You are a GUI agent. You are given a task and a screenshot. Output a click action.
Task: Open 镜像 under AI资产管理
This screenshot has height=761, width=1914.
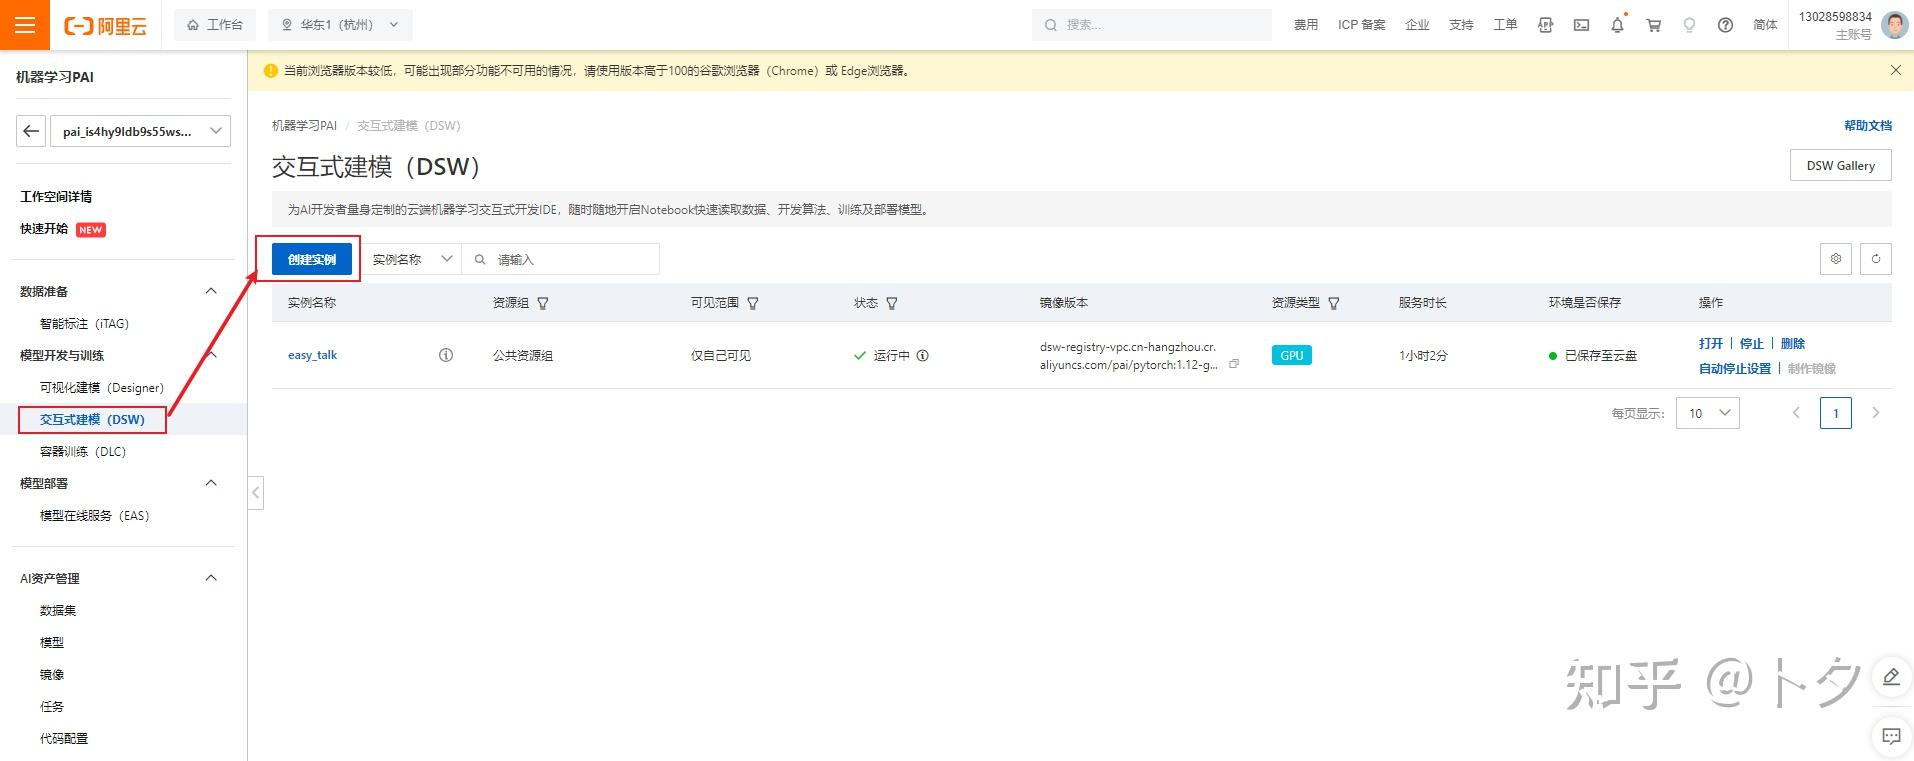[52, 674]
